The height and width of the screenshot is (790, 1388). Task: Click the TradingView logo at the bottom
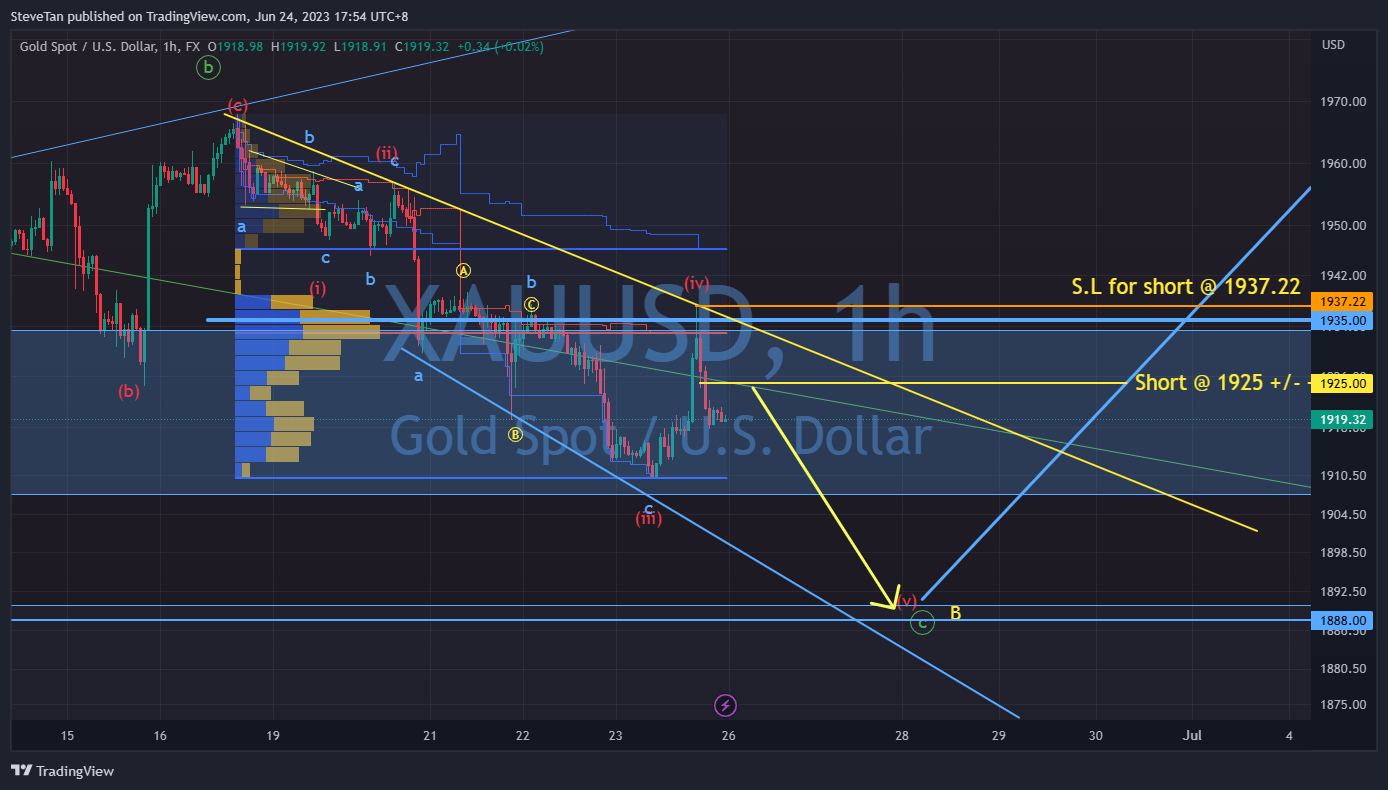(x=62, y=771)
